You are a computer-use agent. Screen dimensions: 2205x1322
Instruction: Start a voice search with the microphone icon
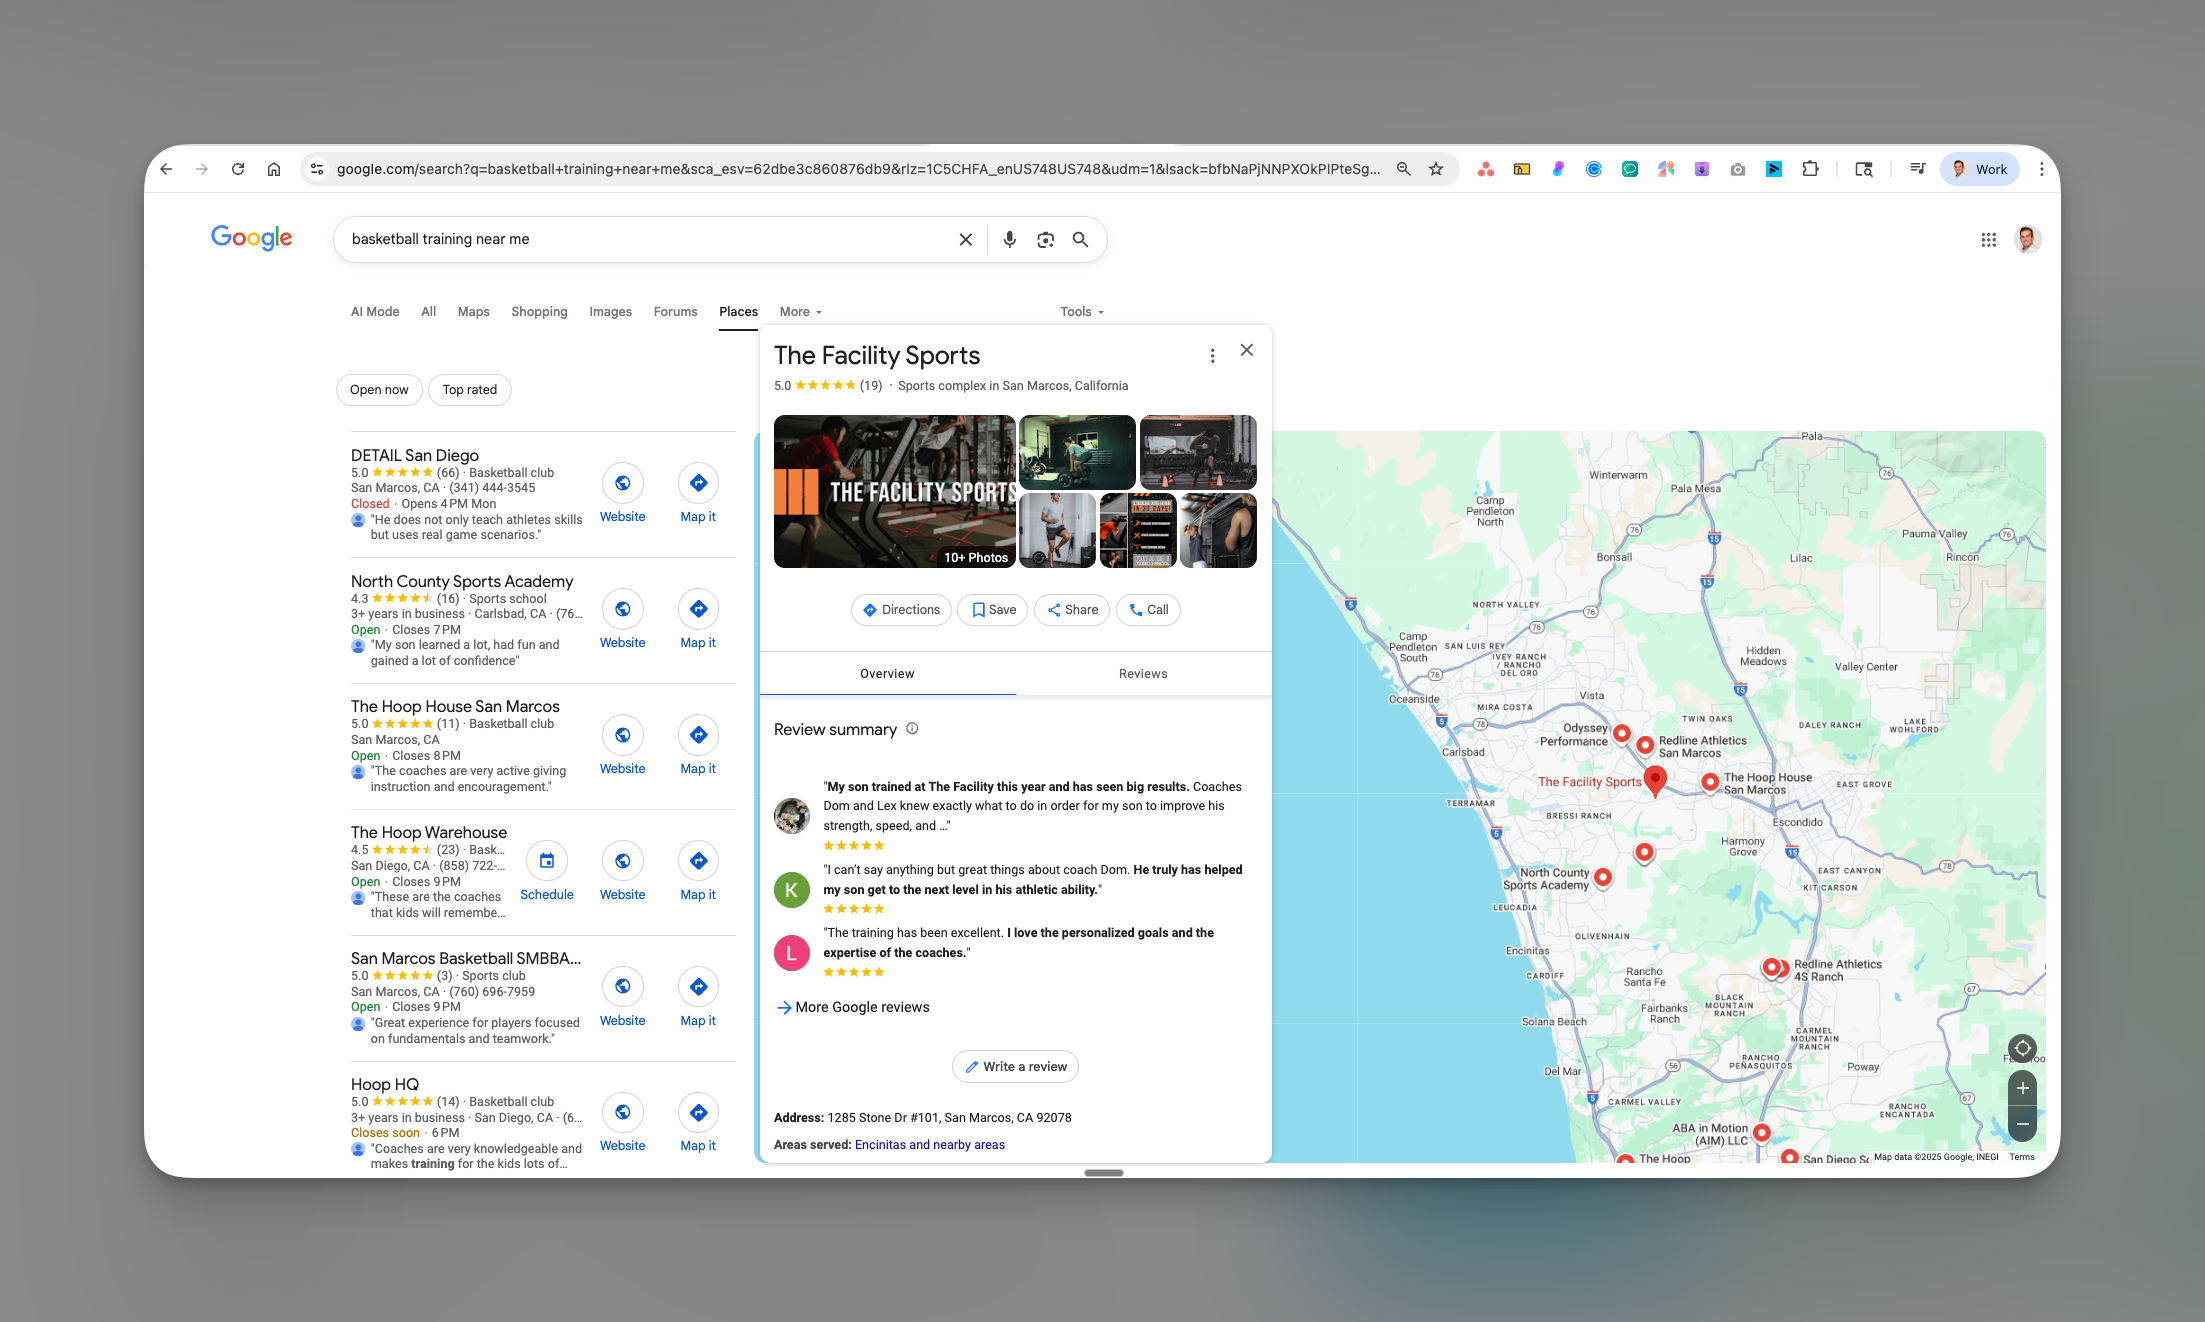click(x=1009, y=239)
